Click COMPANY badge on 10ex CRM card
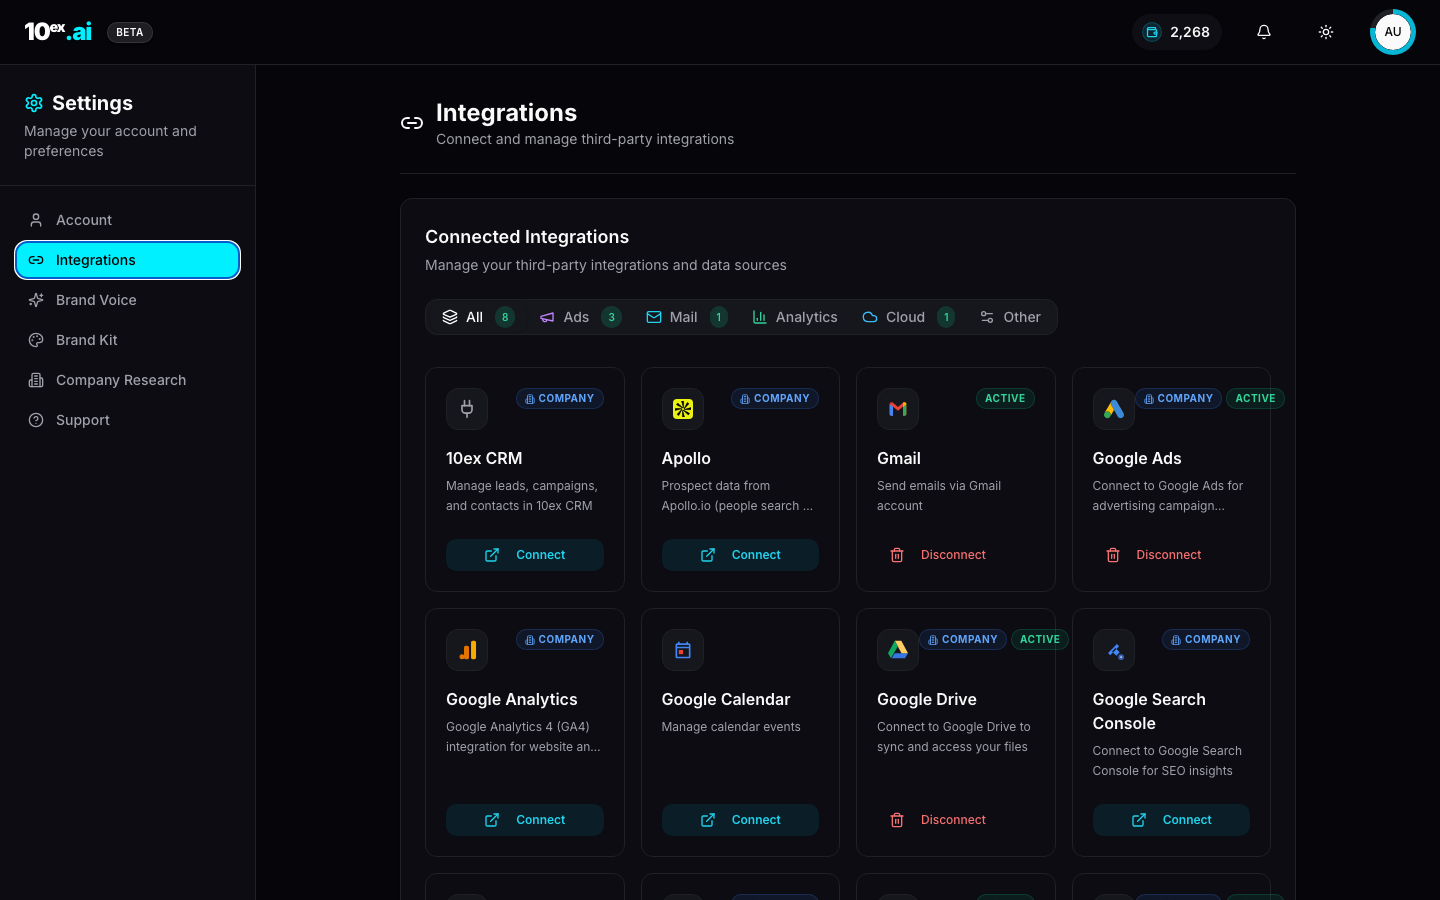 pos(560,398)
